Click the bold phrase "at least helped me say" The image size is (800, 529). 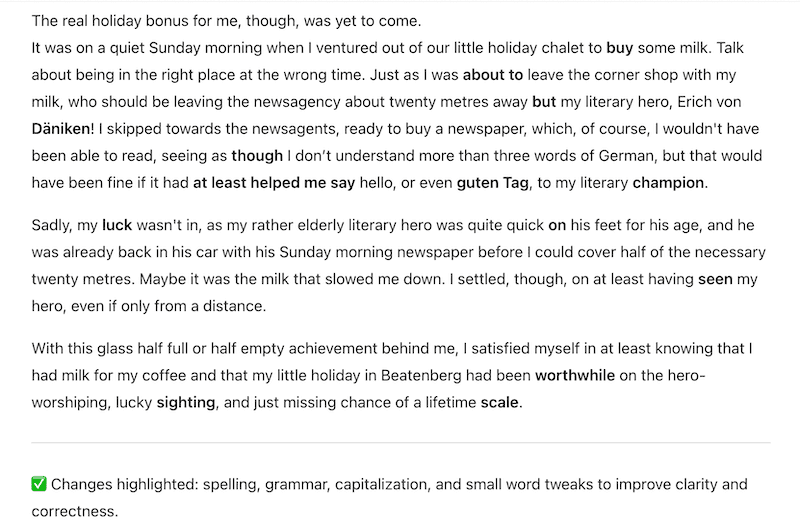point(274,183)
